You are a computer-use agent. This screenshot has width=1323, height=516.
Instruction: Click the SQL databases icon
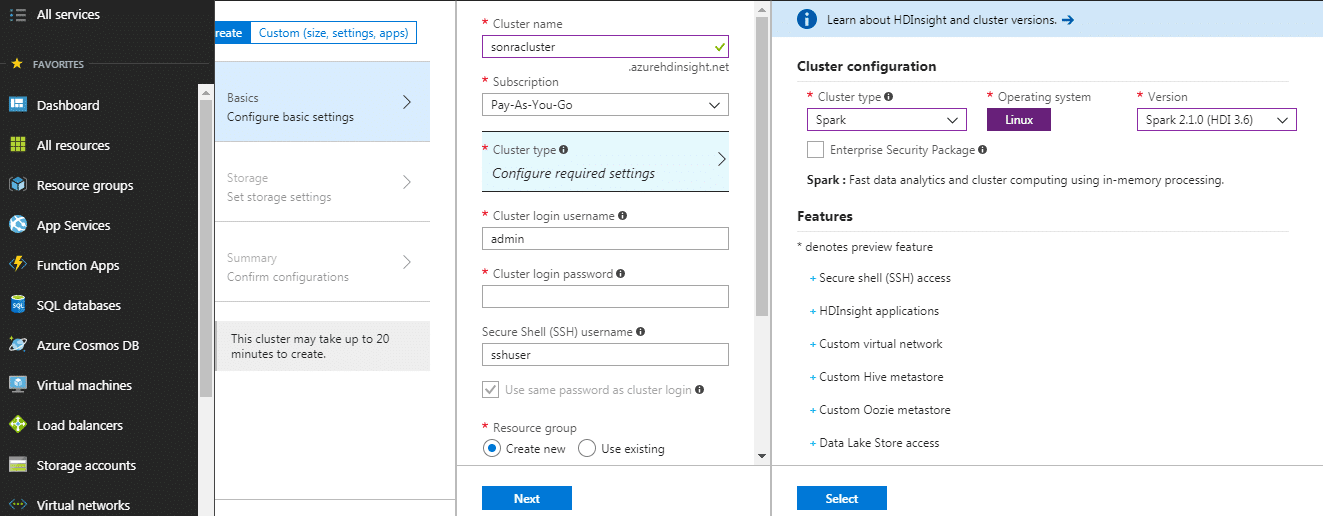[17, 305]
